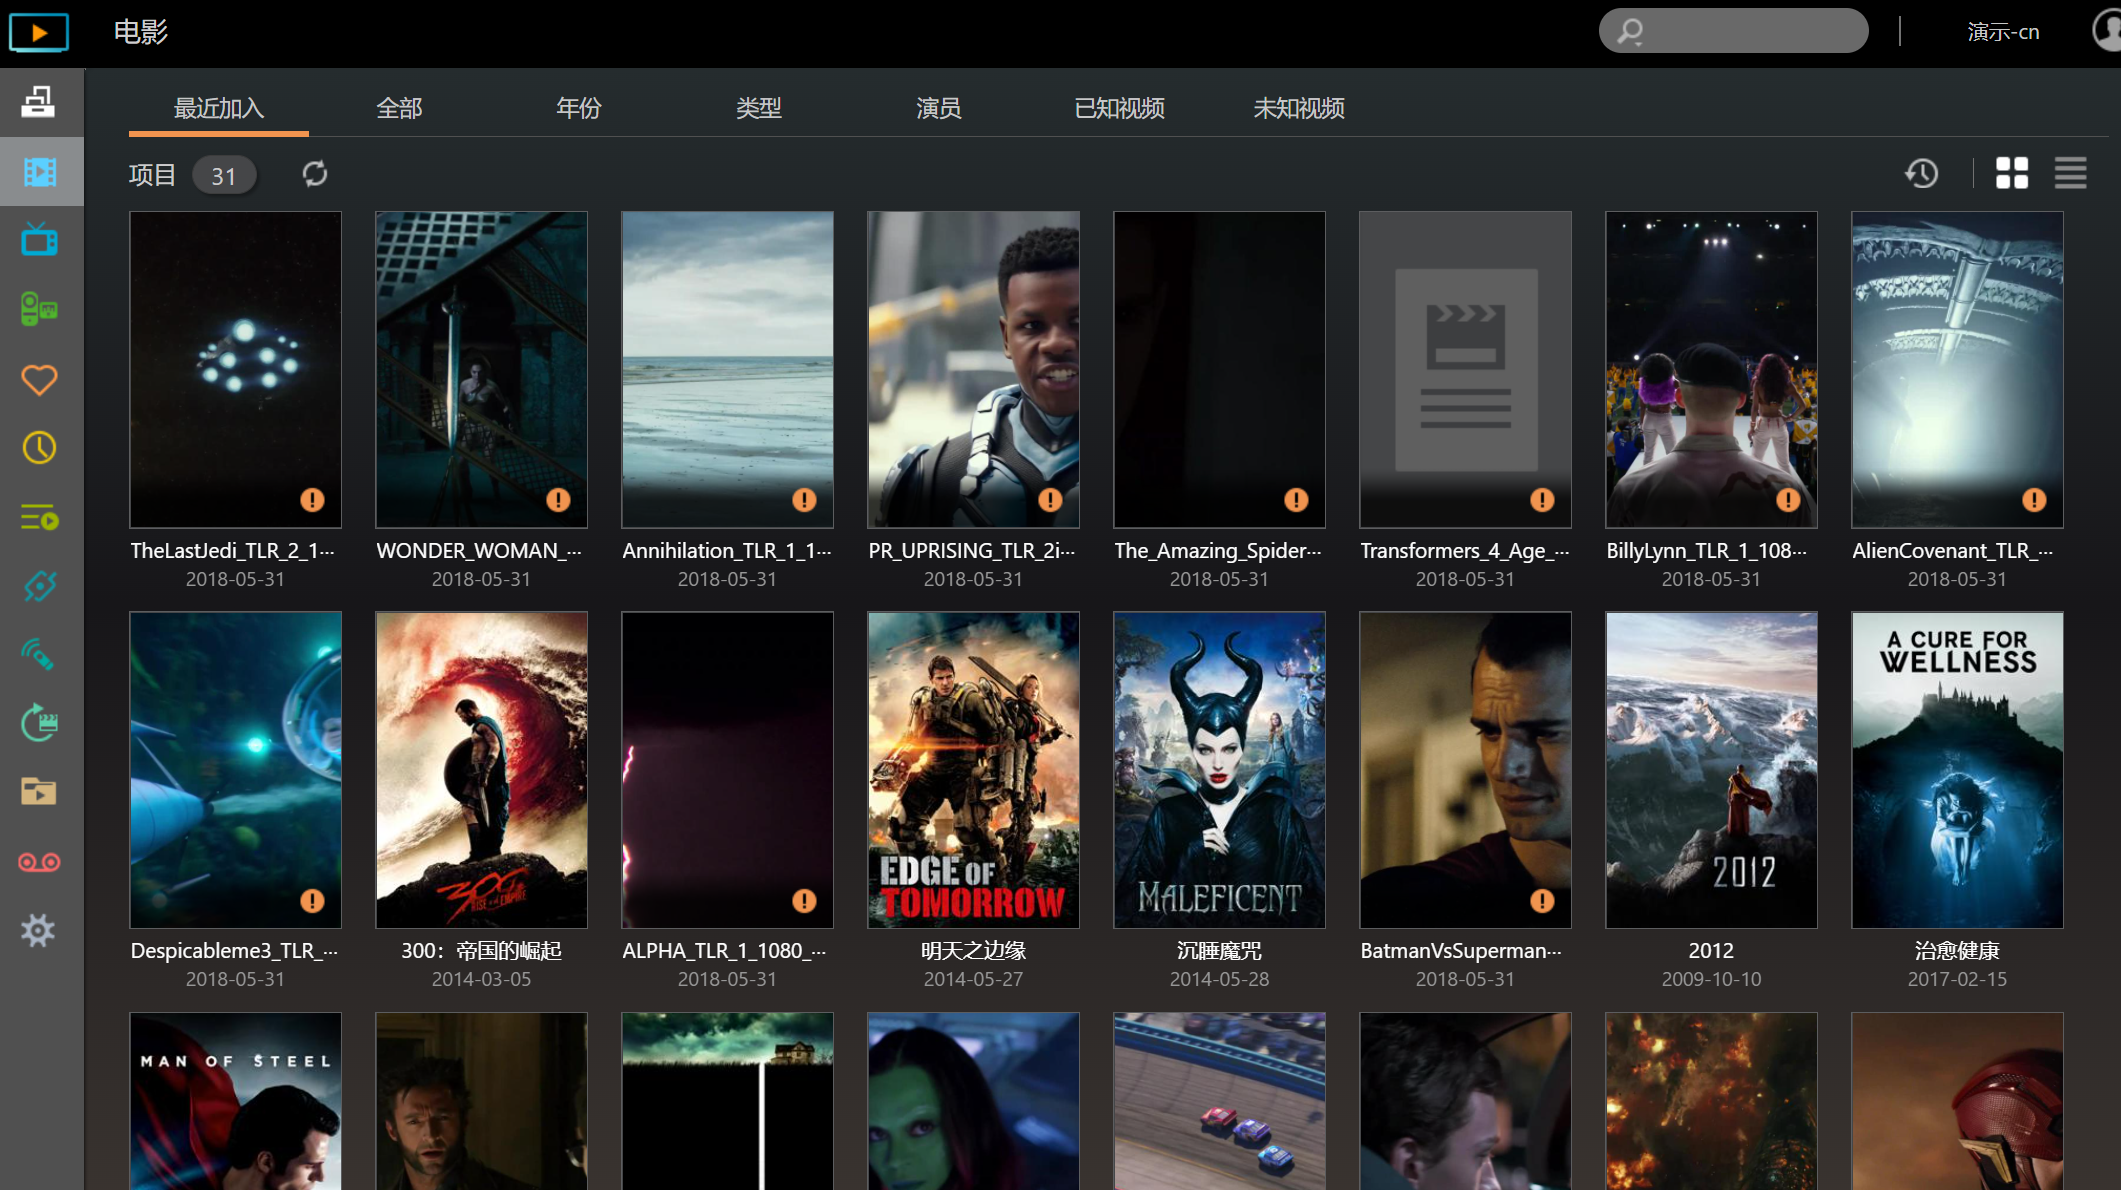
Task: Open the folder view sidebar icon
Action: click(39, 792)
